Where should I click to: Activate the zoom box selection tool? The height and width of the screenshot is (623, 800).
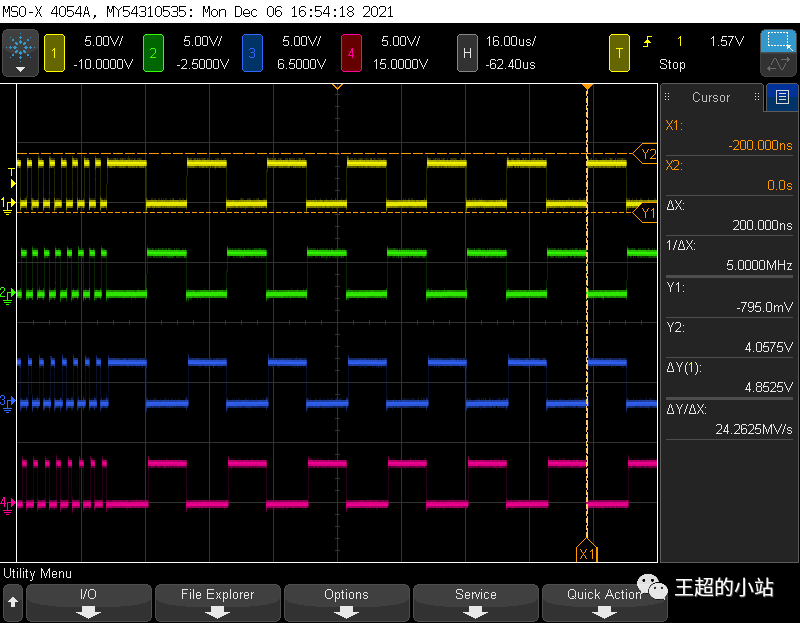[777, 42]
